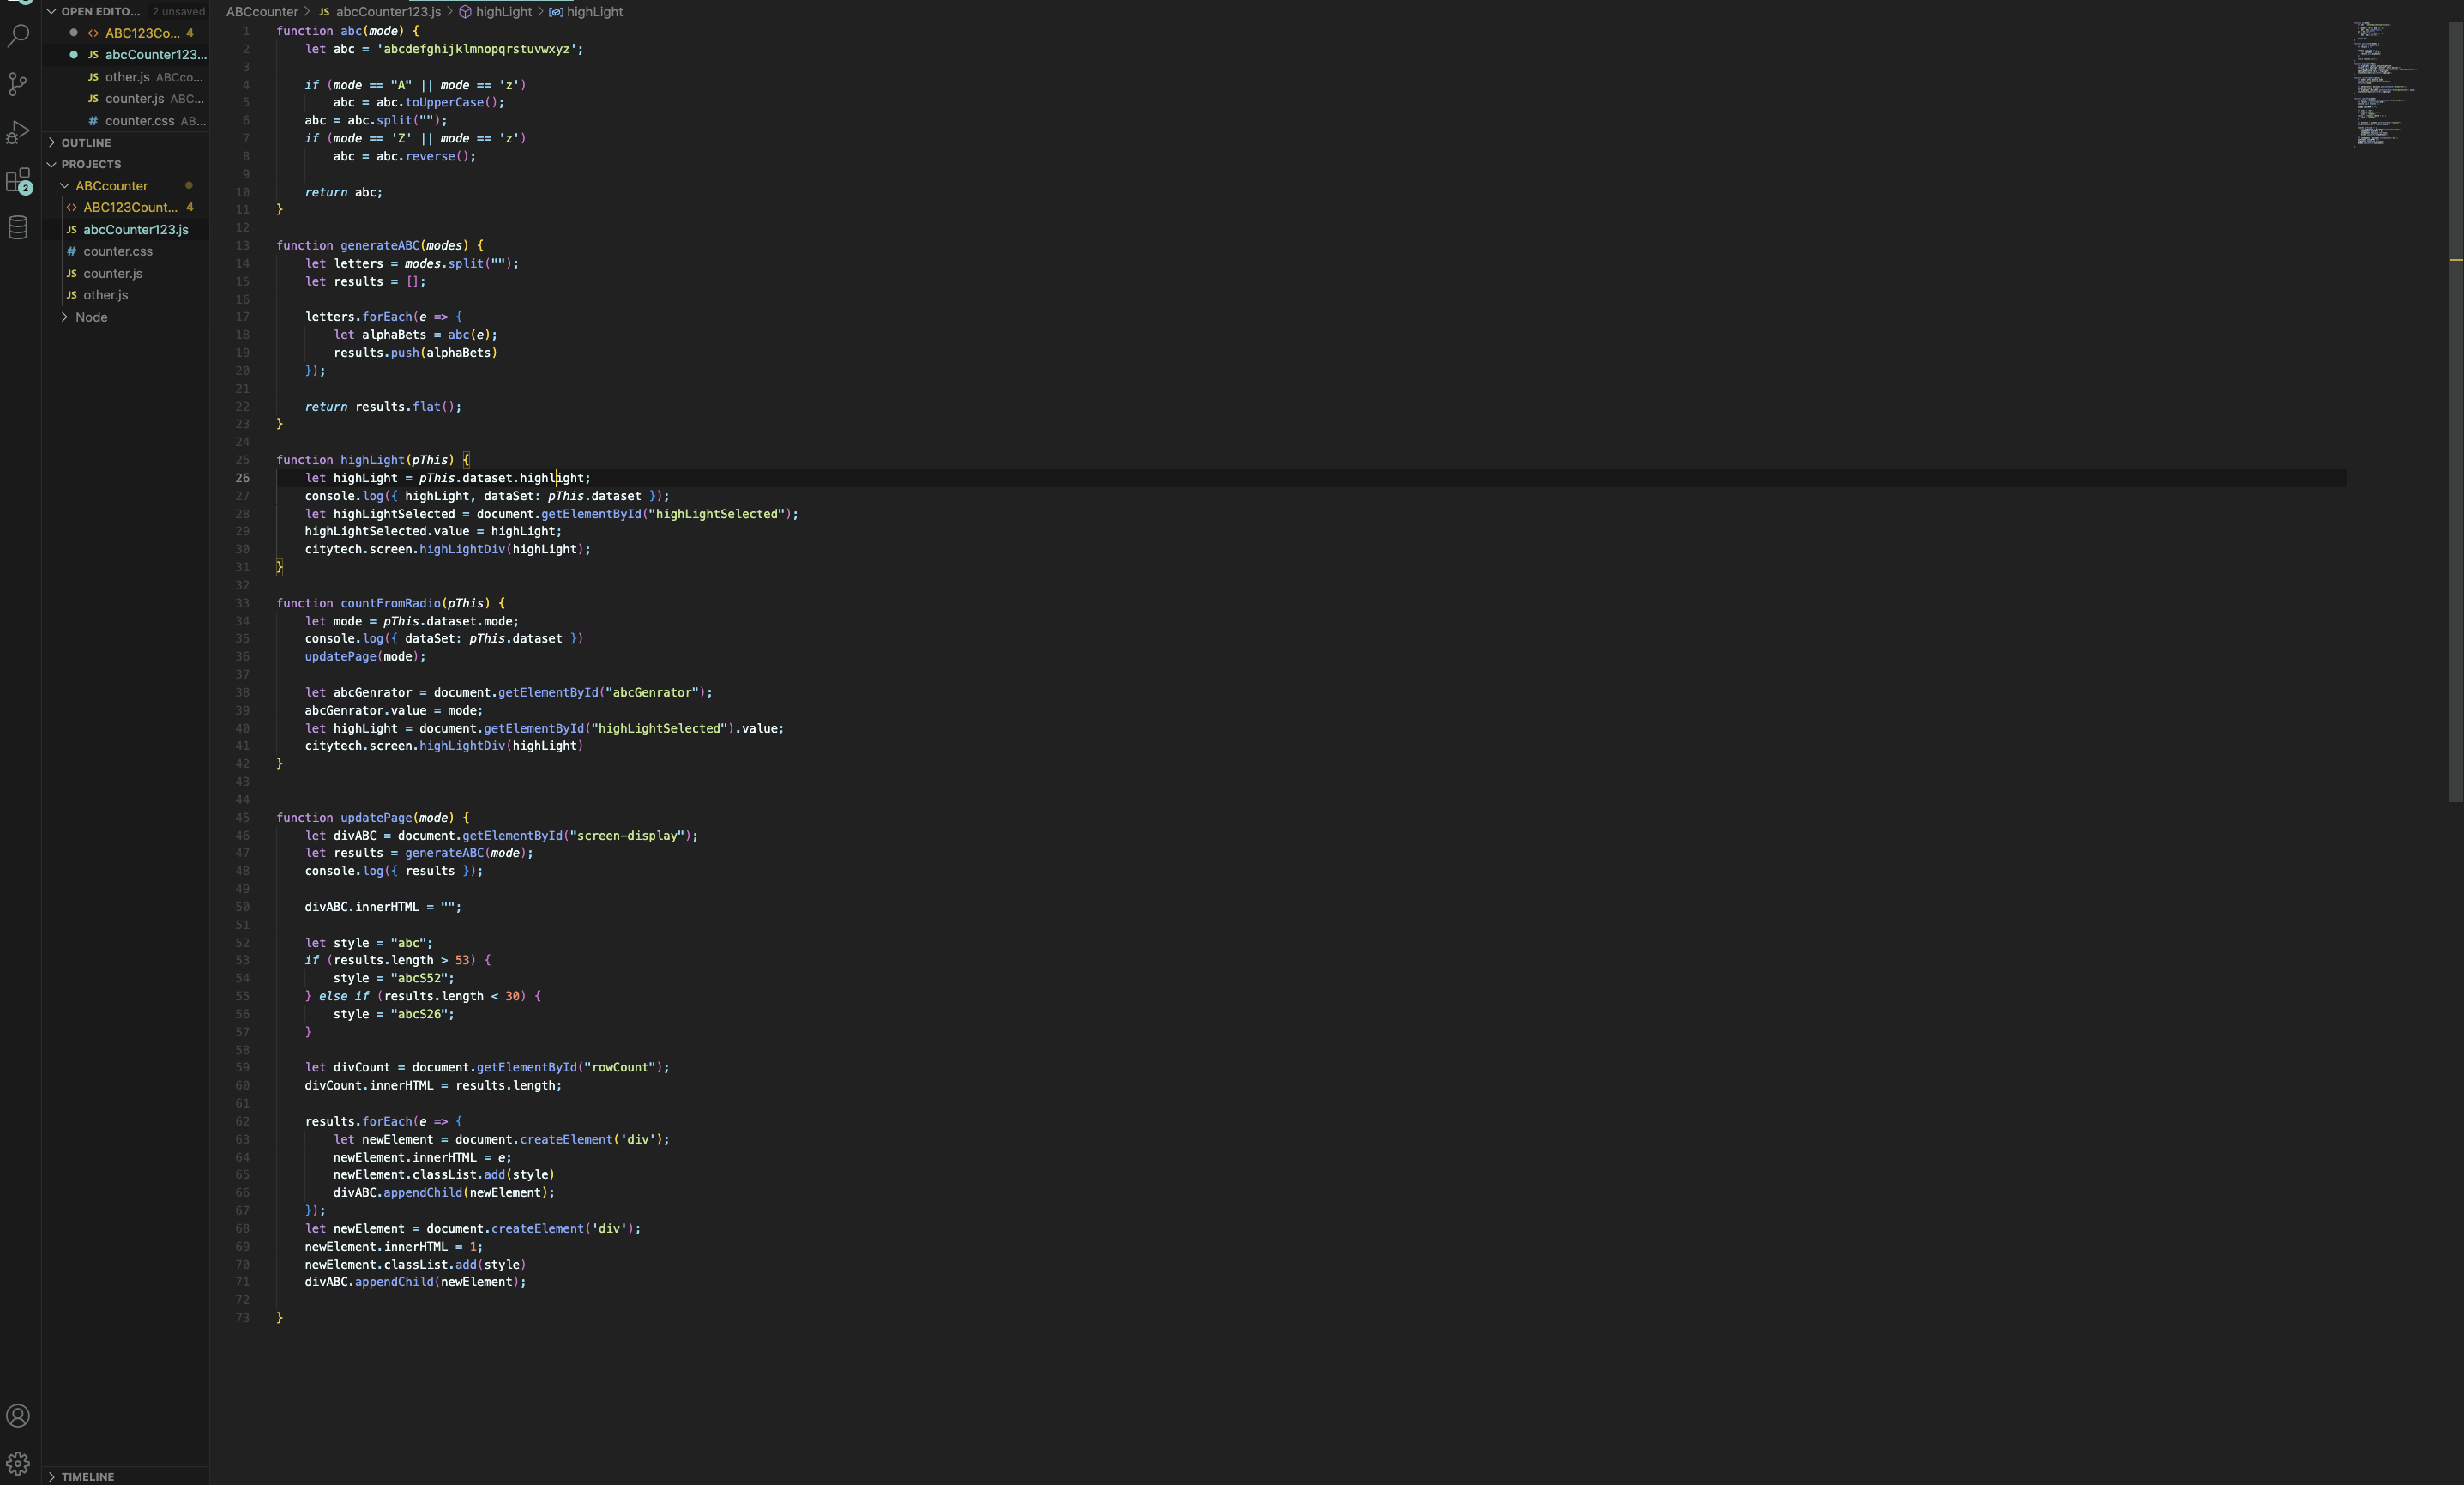Open the Run and Debug view
This screenshot has height=1485, width=2464.
pos(18,132)
